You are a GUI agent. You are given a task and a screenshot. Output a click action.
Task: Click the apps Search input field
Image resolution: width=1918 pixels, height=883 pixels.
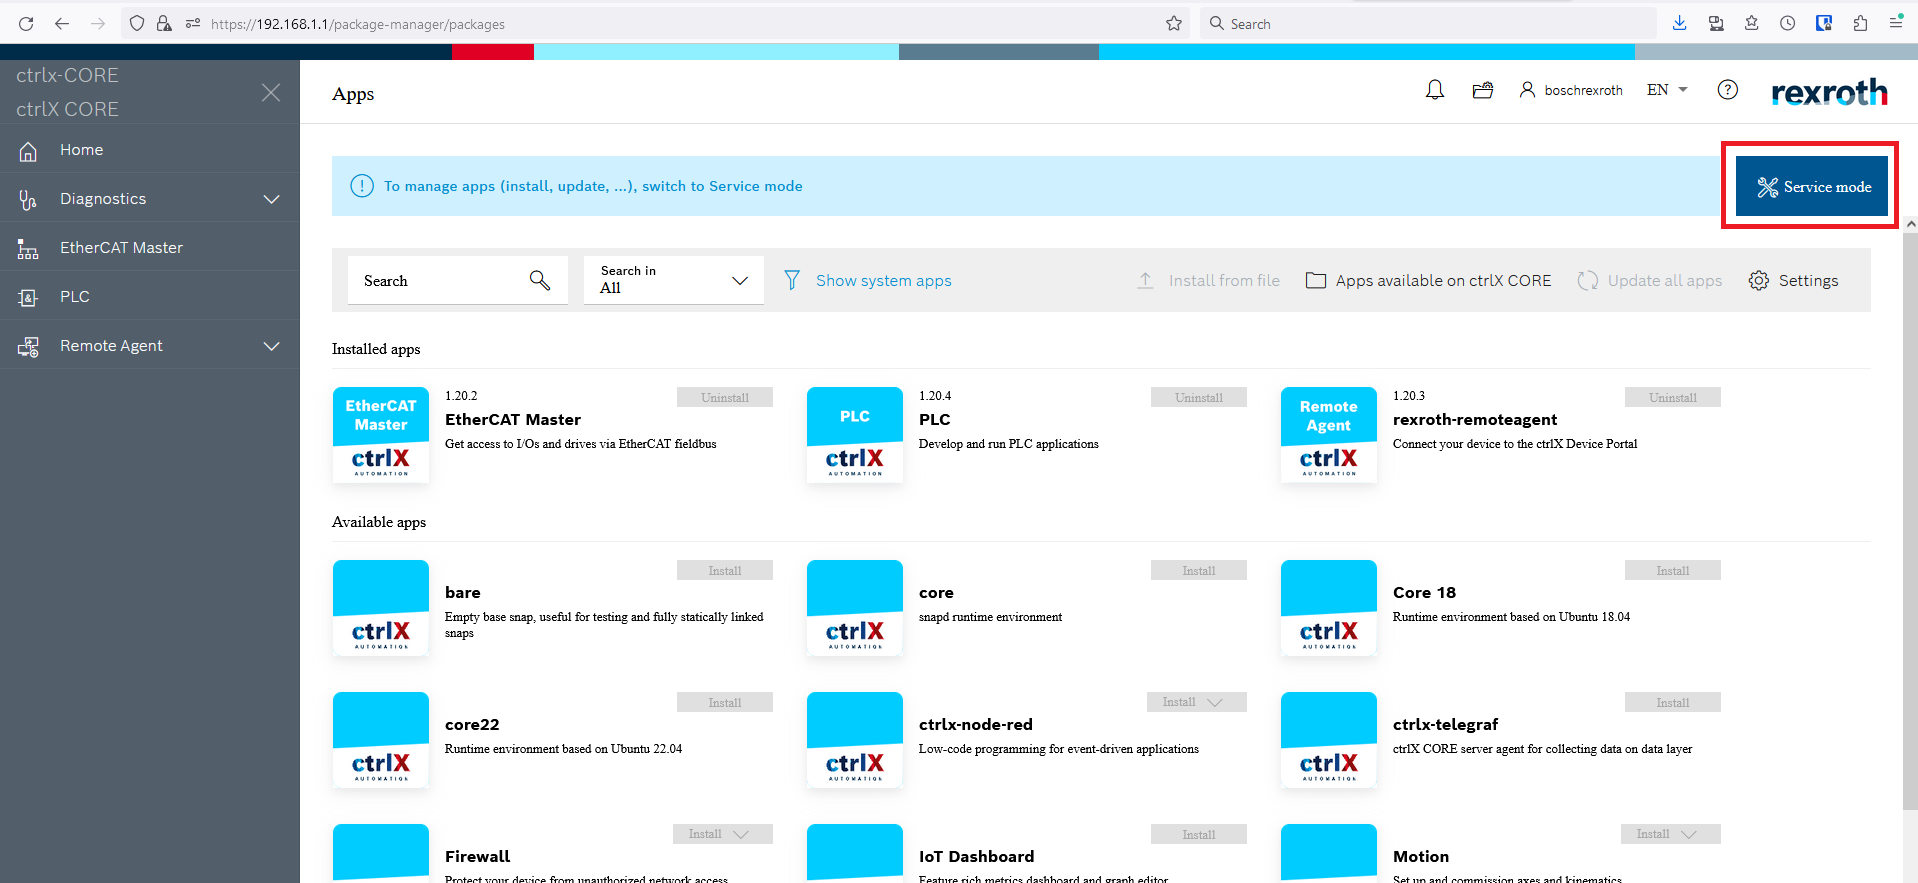click(x=435, y=281)
